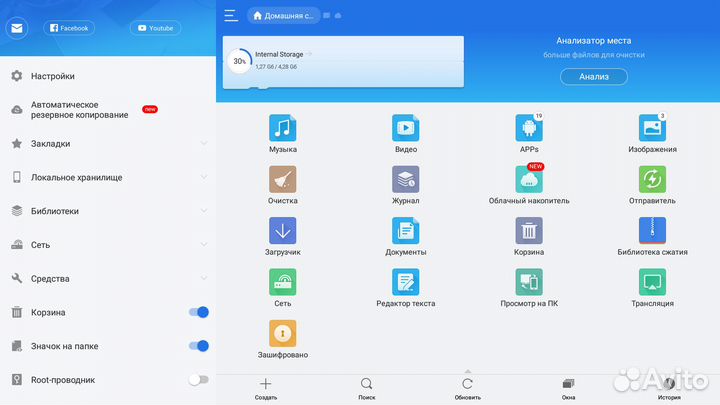Toggle the hamburger menu icon

(231, 16)
